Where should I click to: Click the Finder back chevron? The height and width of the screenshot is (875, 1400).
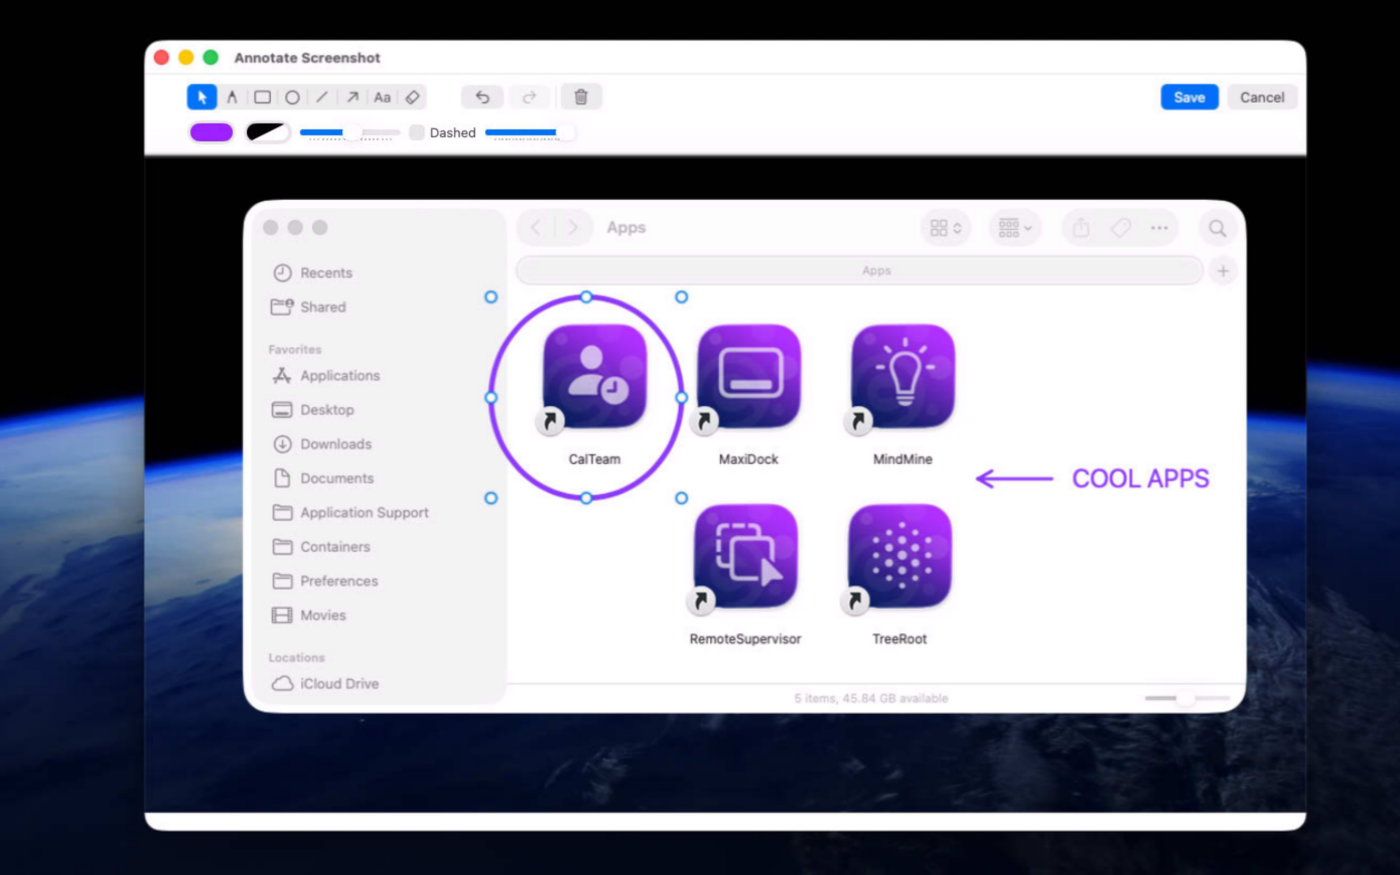coord(536,228)
